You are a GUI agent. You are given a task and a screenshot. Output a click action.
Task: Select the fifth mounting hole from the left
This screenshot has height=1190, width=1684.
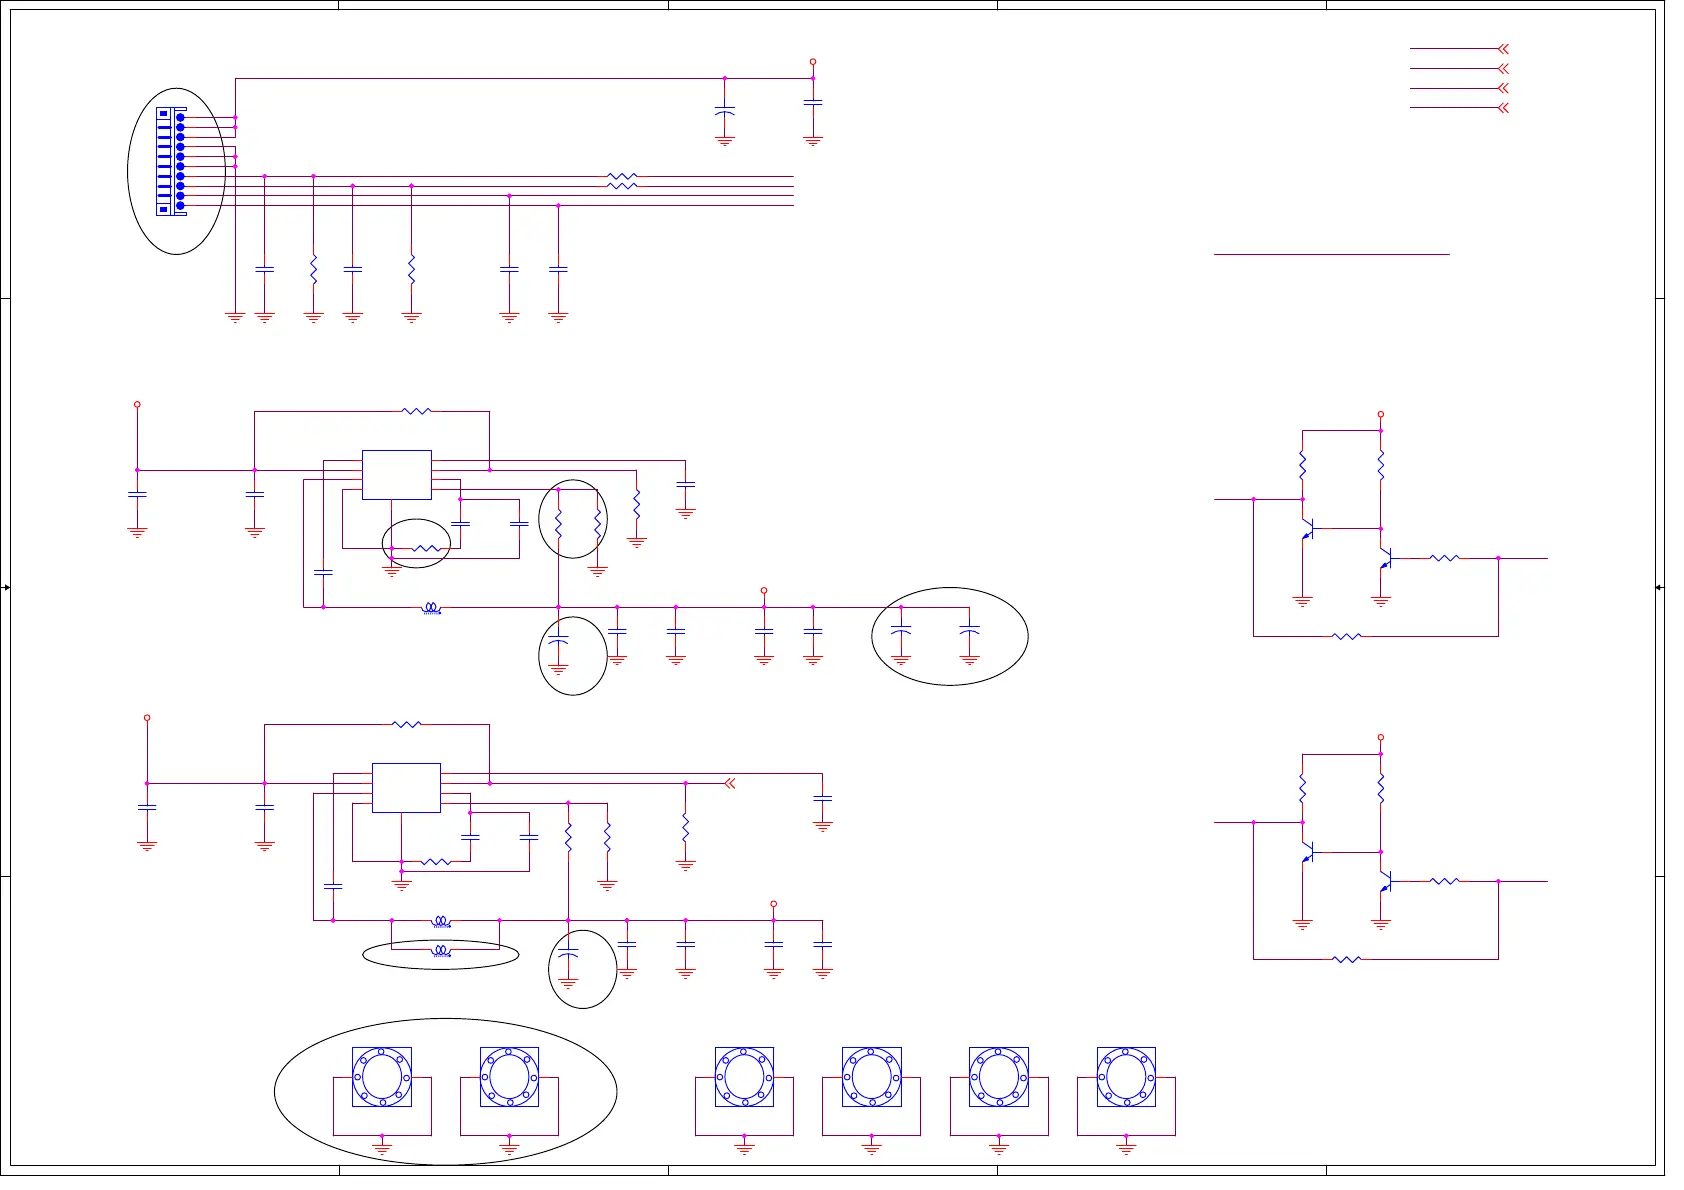(x=999, y=1077)
